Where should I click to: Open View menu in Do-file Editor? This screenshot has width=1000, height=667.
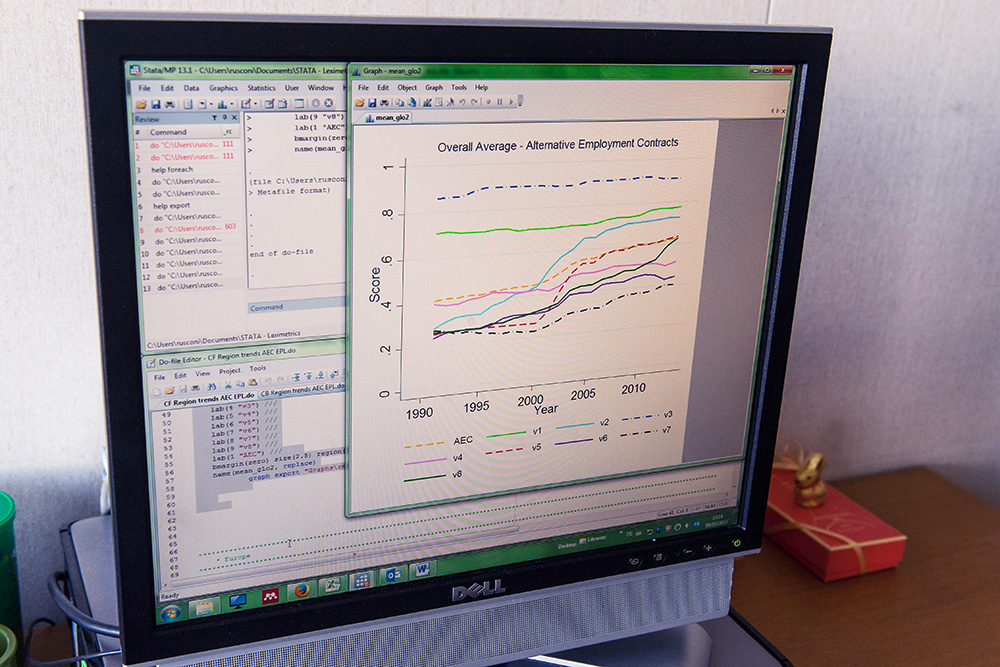[203, 373]
